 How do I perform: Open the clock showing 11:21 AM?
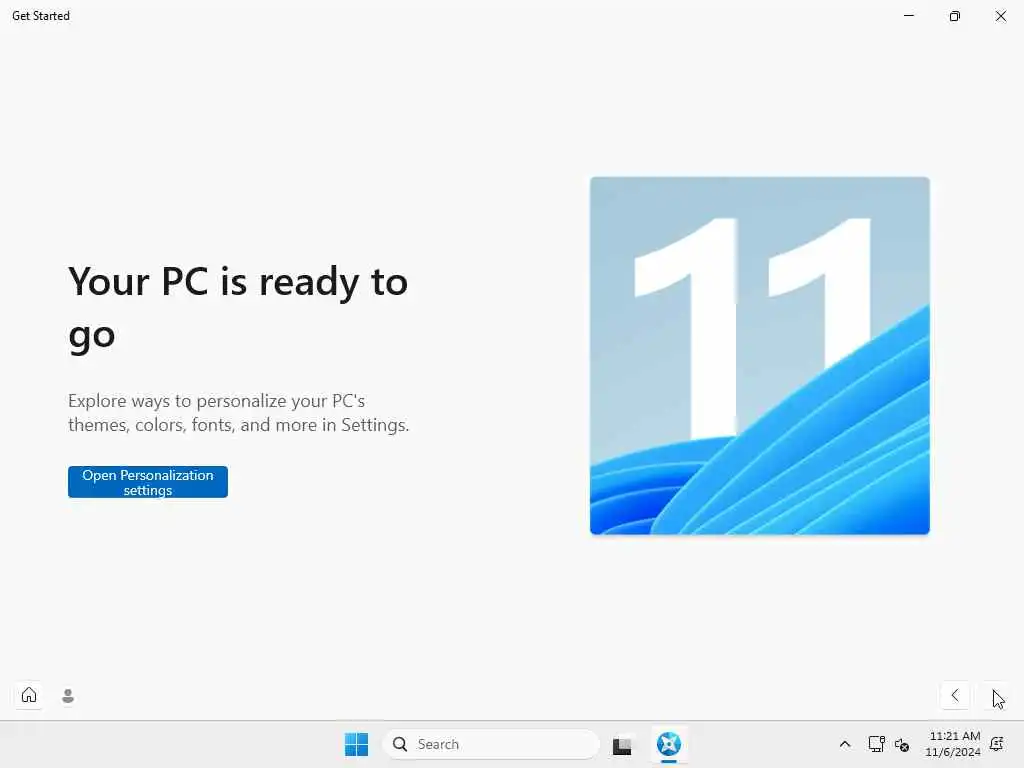[x=953, y=744]
